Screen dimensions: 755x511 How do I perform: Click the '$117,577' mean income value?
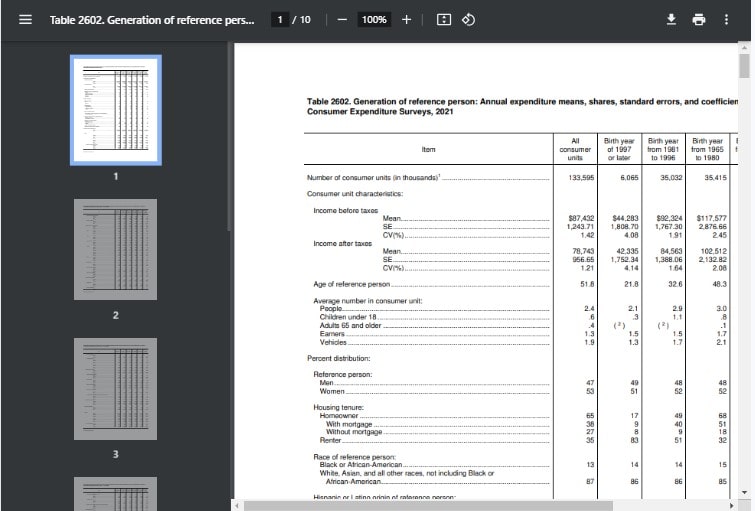712,218
